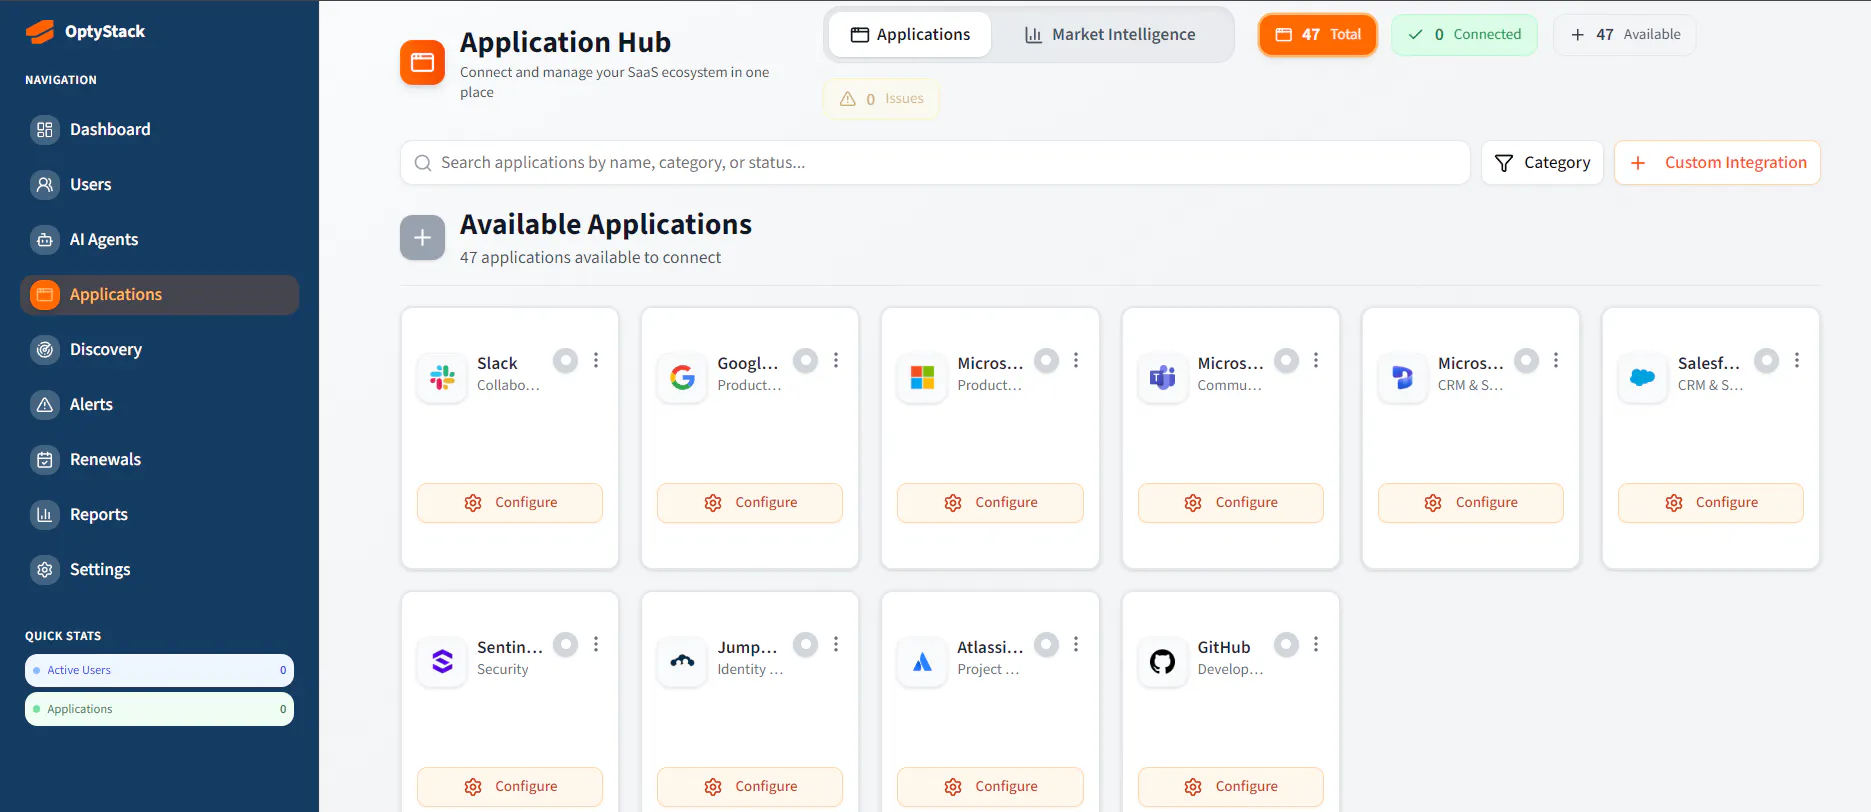Toggle the JumpCloud status indicator
The width and height of the screenshot is (1871, 812).
(806, 644)
